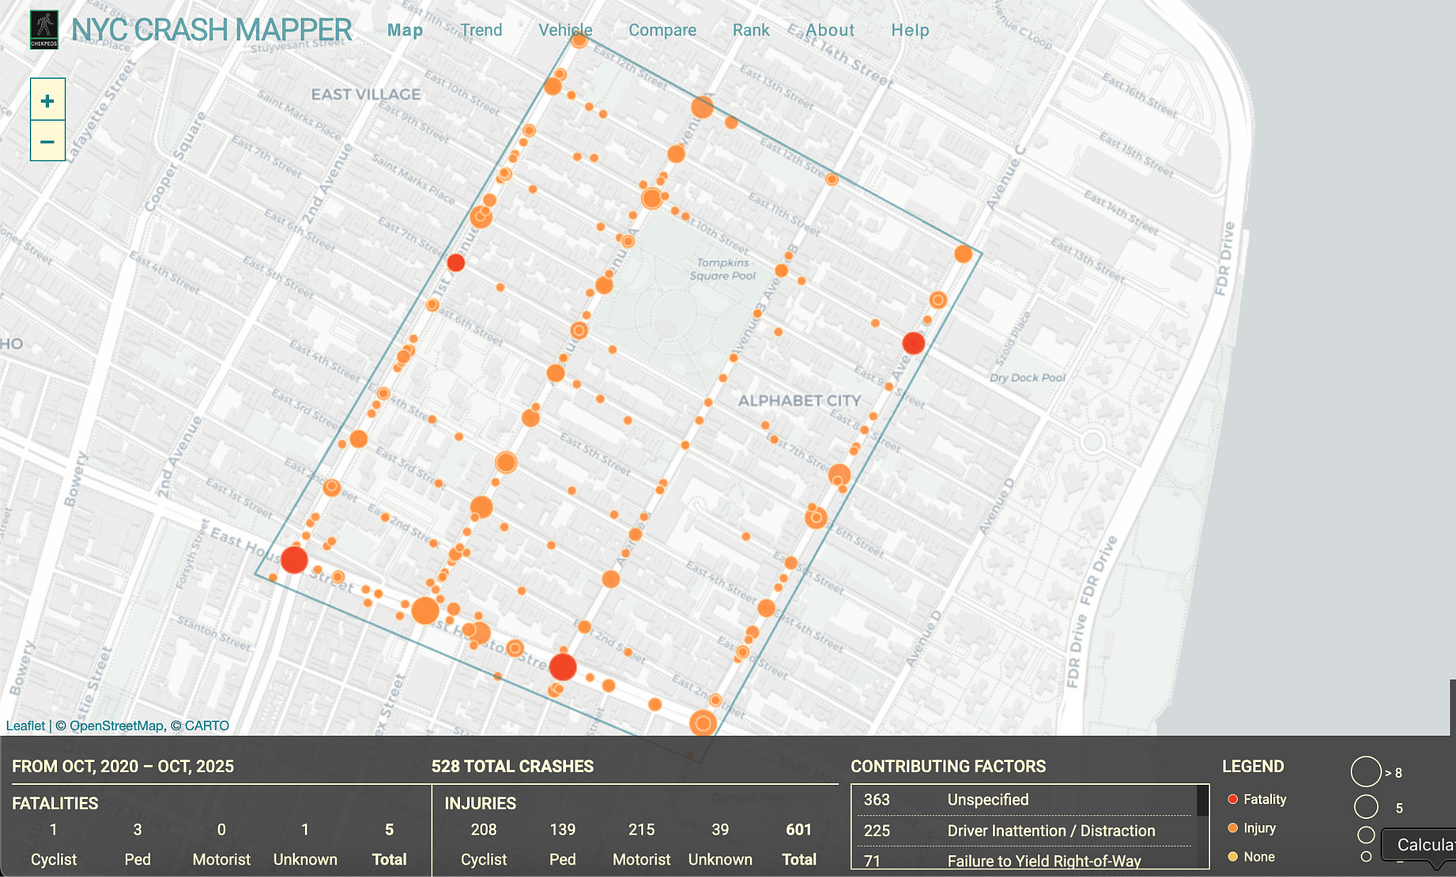Click the FATALITIES section heading
The width and height of the screenshot is (1456, 877).
tap(55, 803)
